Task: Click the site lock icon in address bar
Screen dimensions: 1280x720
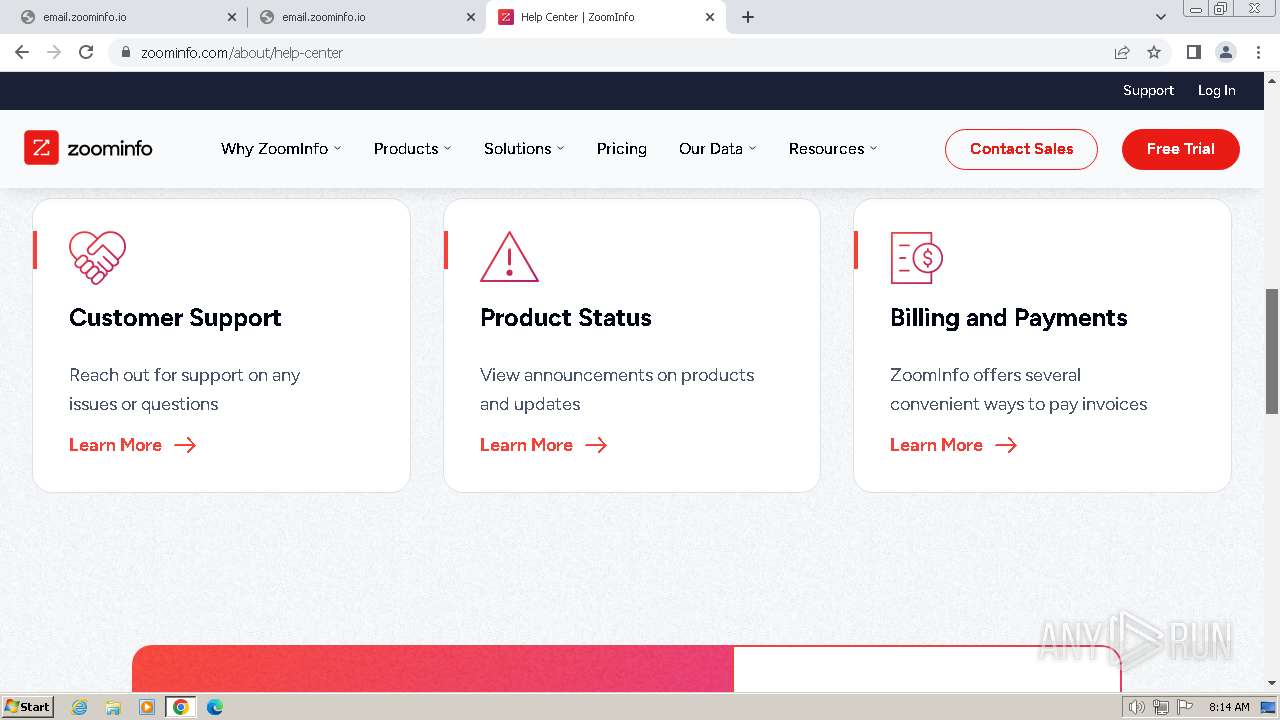Action: coord(126,52)
